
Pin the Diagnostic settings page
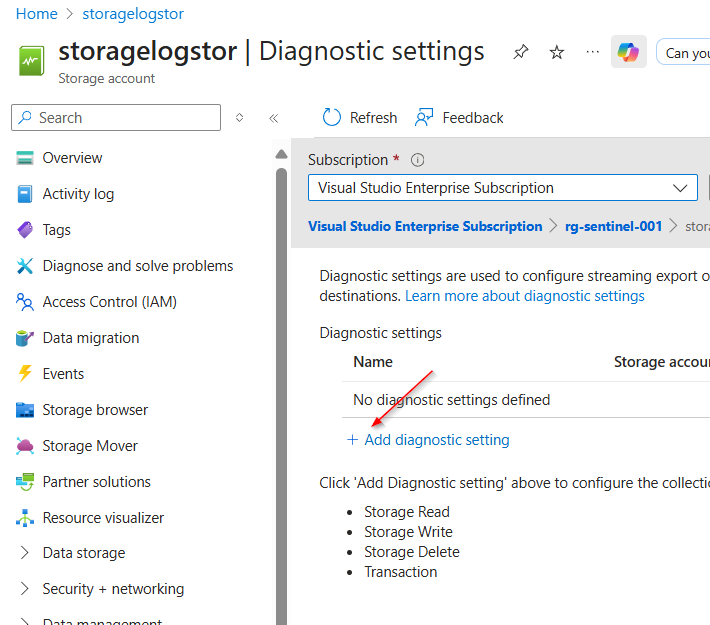pyautogui.click(x=520, y=52)
